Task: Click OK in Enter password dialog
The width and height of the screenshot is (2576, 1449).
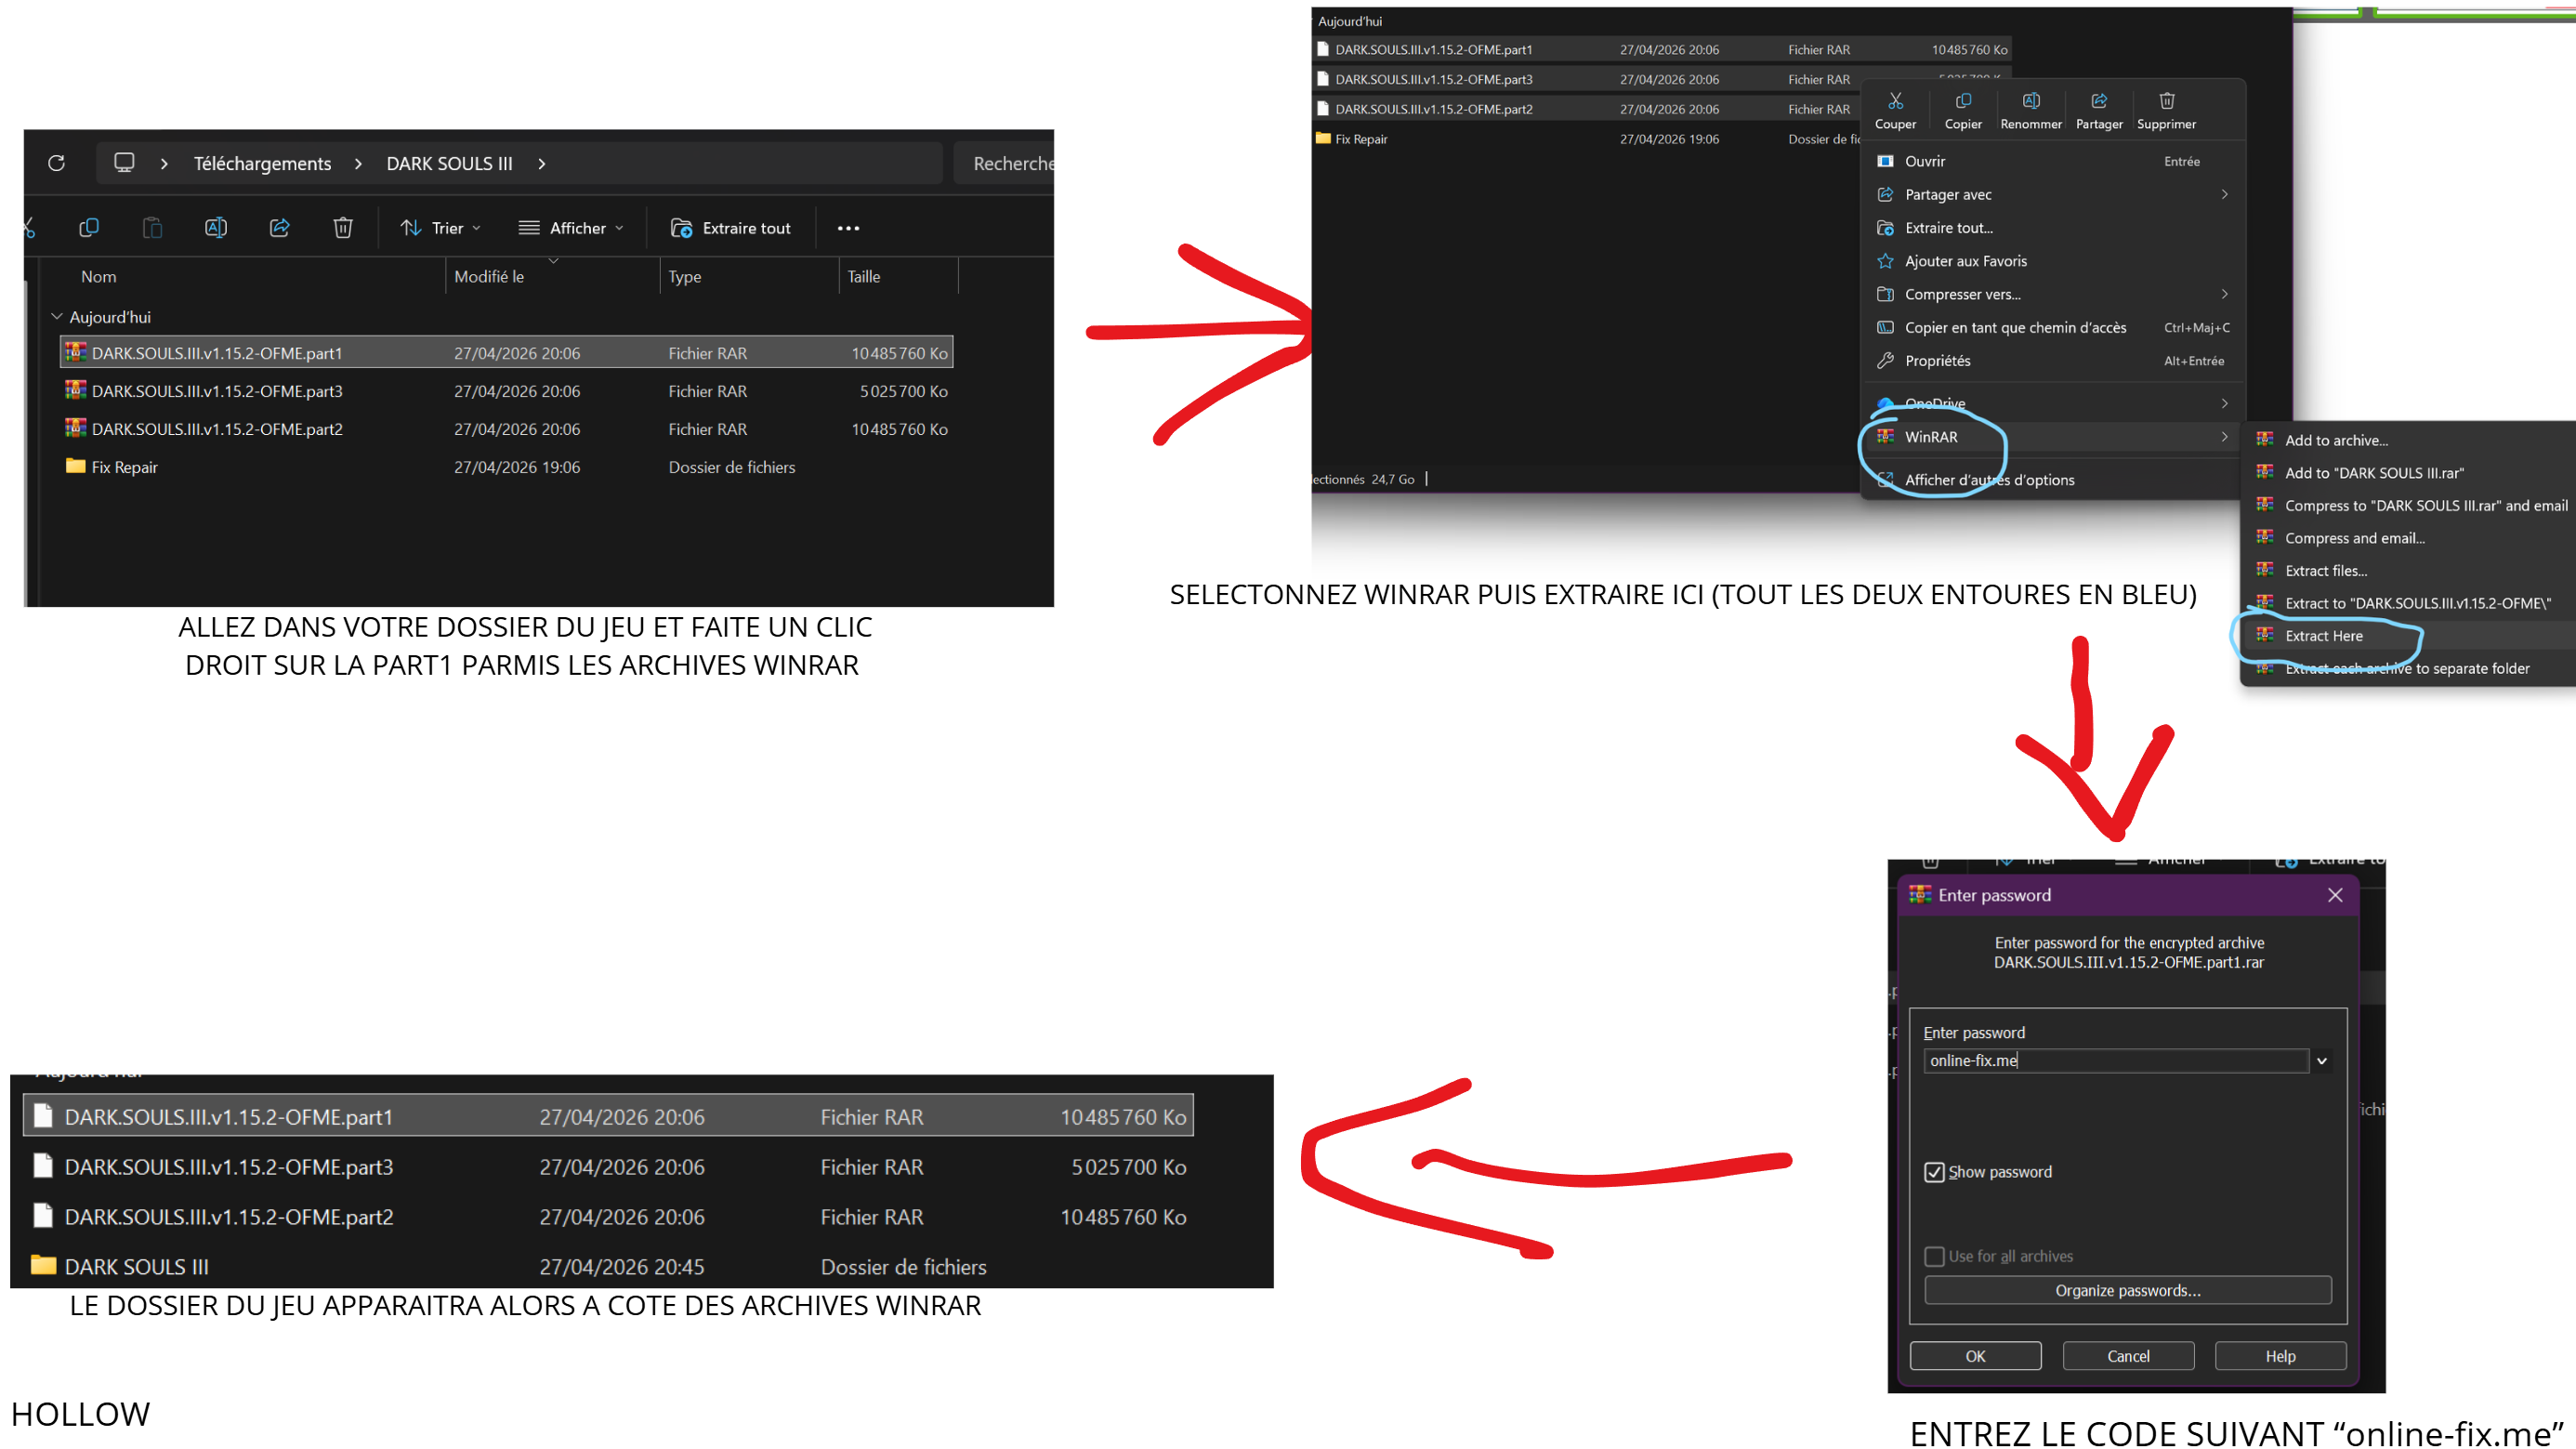Action: coord(1975,1356)
